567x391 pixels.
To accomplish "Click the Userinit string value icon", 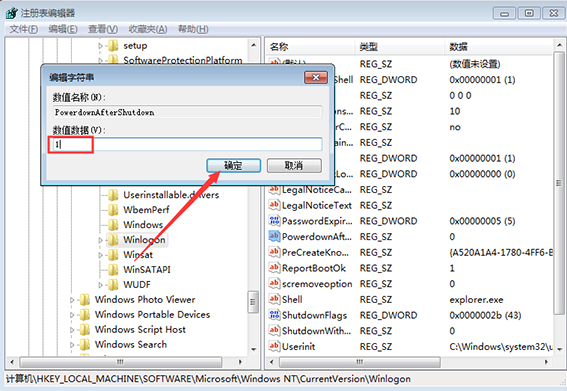I will click(x=274, y=346).
